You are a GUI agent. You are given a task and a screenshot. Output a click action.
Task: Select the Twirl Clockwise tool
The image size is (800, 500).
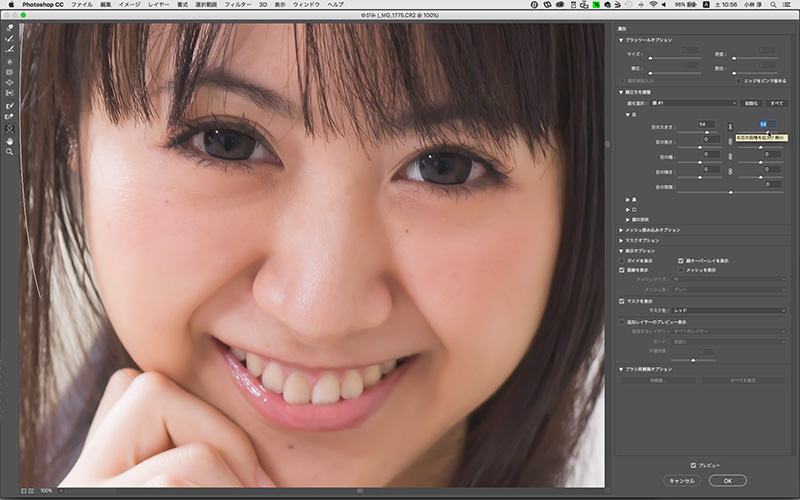[9, 62]
